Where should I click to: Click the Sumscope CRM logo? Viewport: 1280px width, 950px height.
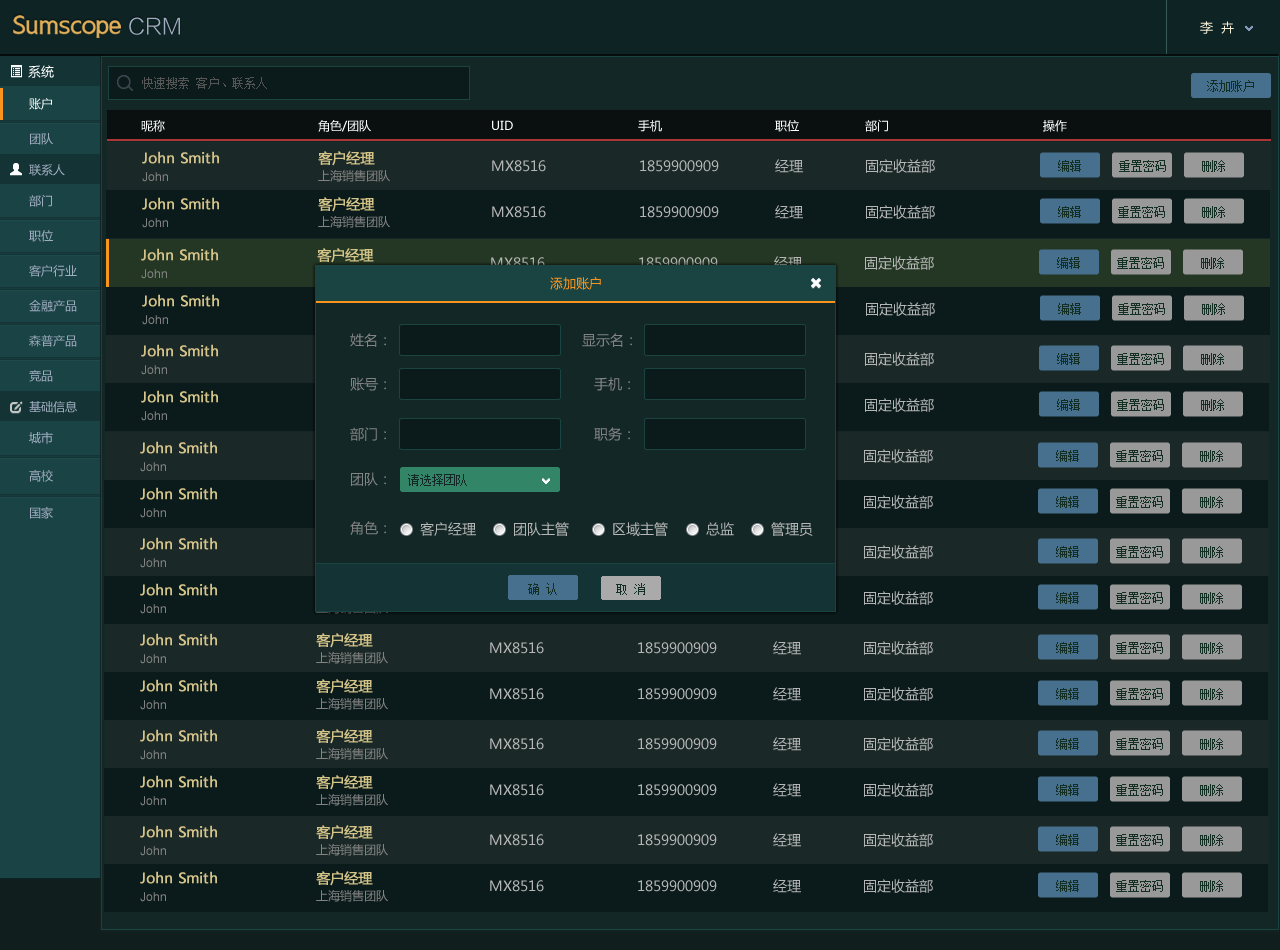(x=97, y=26)
